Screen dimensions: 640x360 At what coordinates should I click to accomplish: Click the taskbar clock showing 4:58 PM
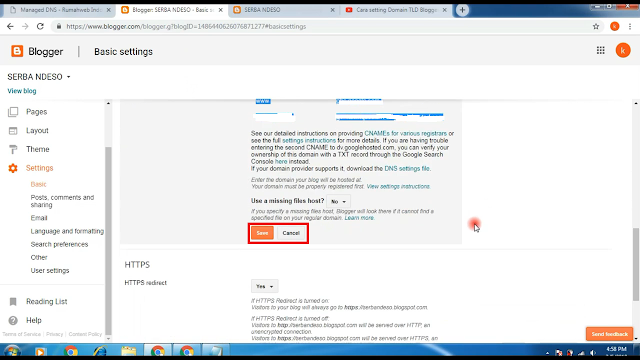(616, 349)
